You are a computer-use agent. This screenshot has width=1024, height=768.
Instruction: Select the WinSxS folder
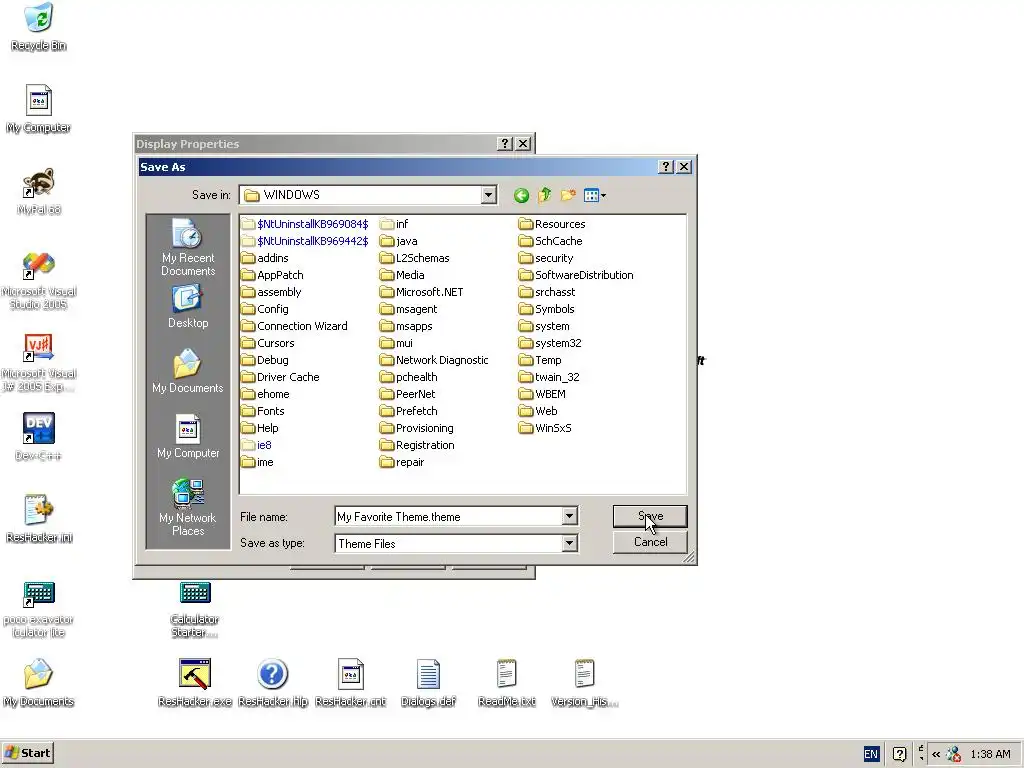click(x=545, y=428)
